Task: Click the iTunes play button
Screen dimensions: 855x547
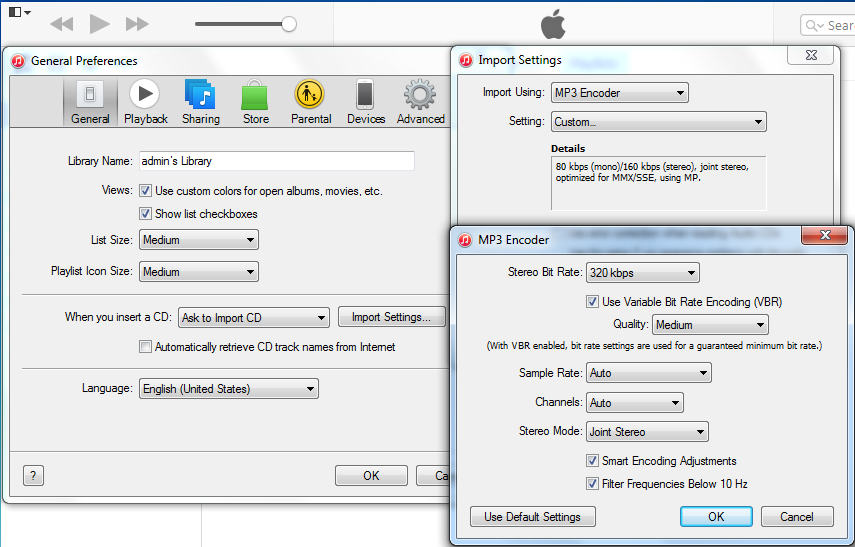Action: pyautogui.click(x=99, y=24)
